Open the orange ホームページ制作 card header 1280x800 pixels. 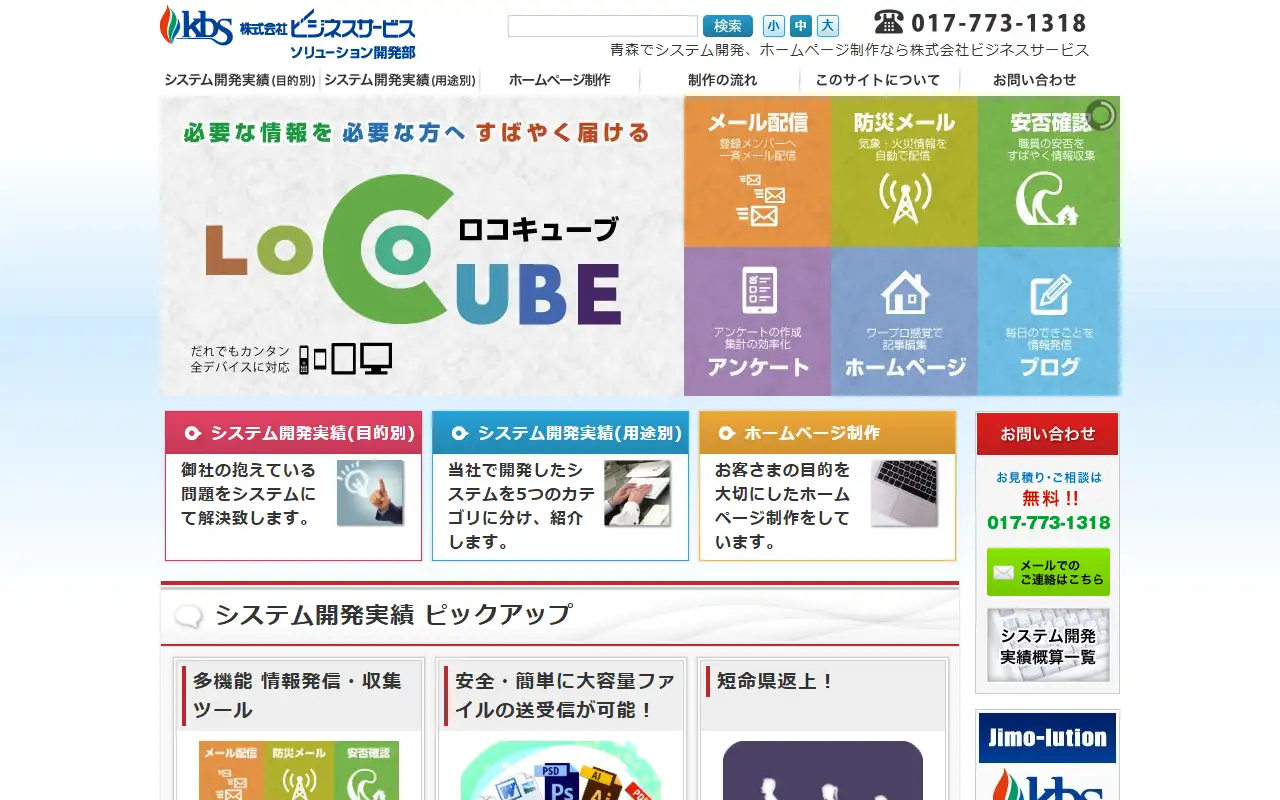[827, 433]
